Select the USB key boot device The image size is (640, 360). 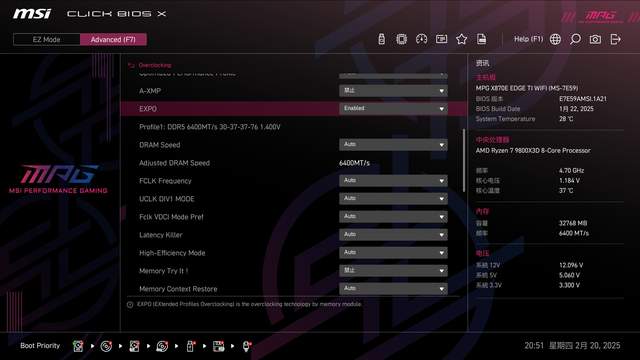pos(190,346)
